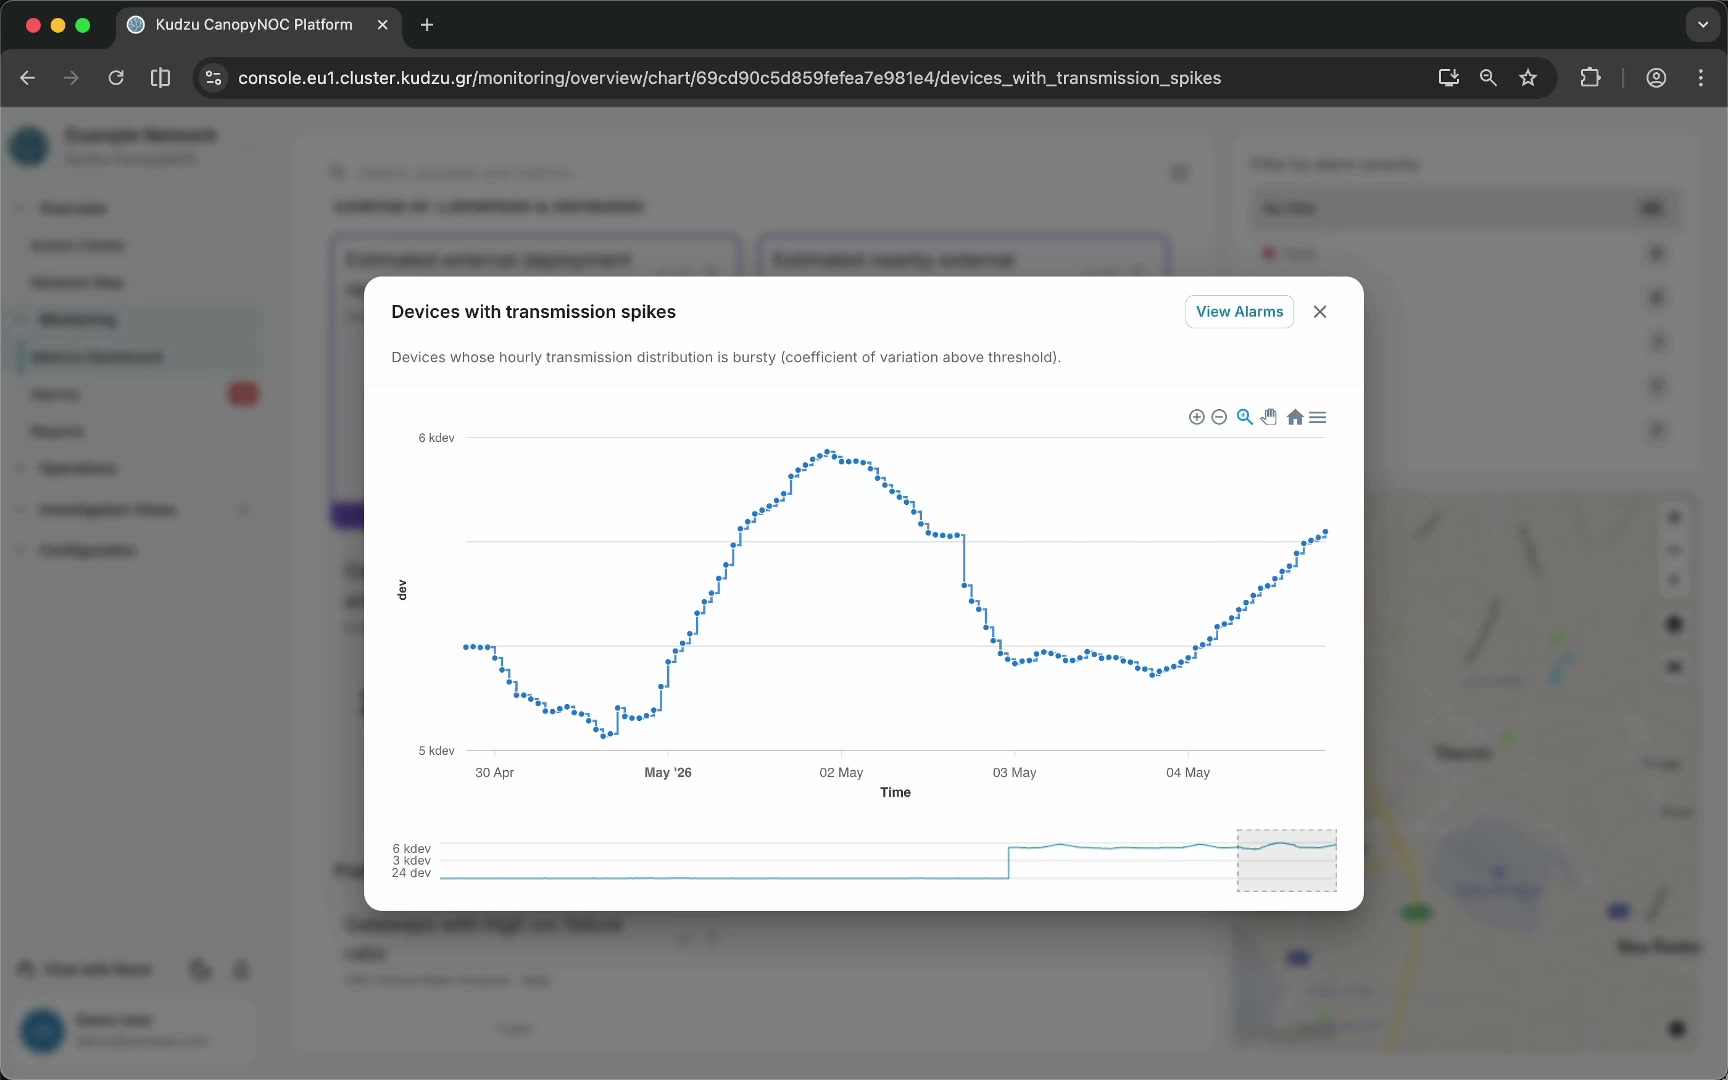The width and height of the screenshot is (1728, 1080).
Task: Click the Devices with transmission spikes title
Action: point(533,312)
